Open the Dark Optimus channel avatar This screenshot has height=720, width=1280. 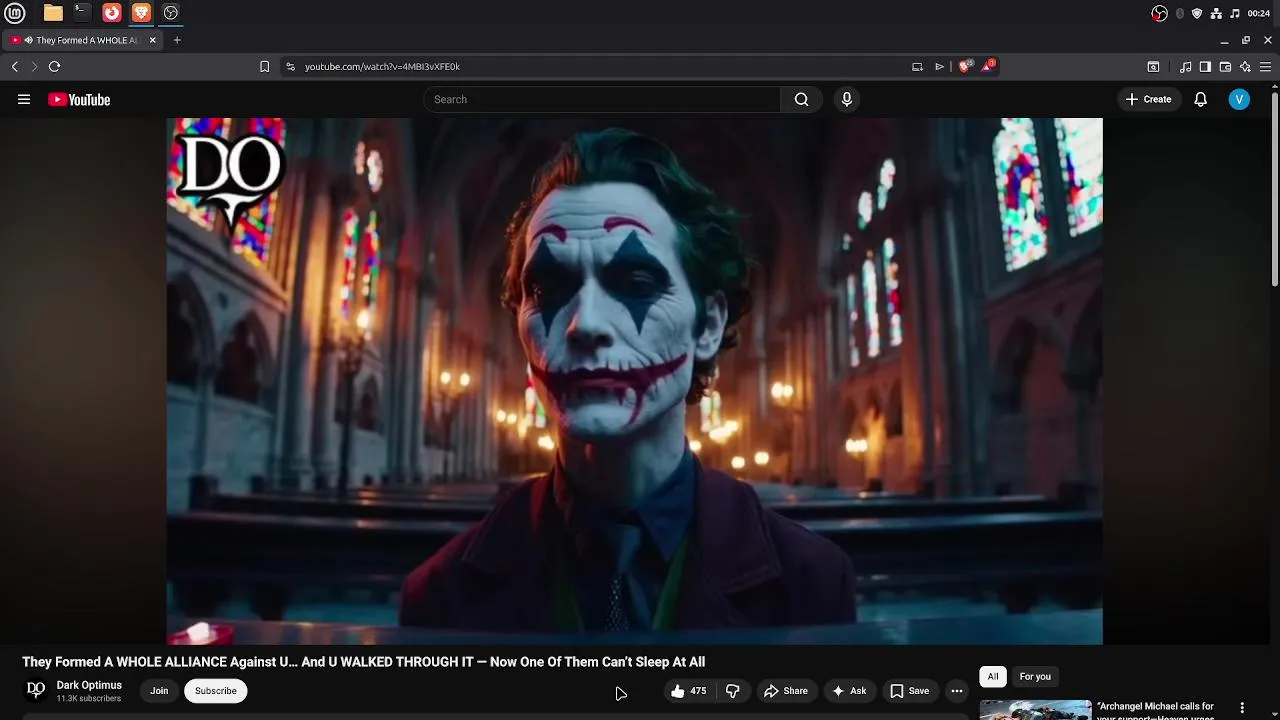36,690
